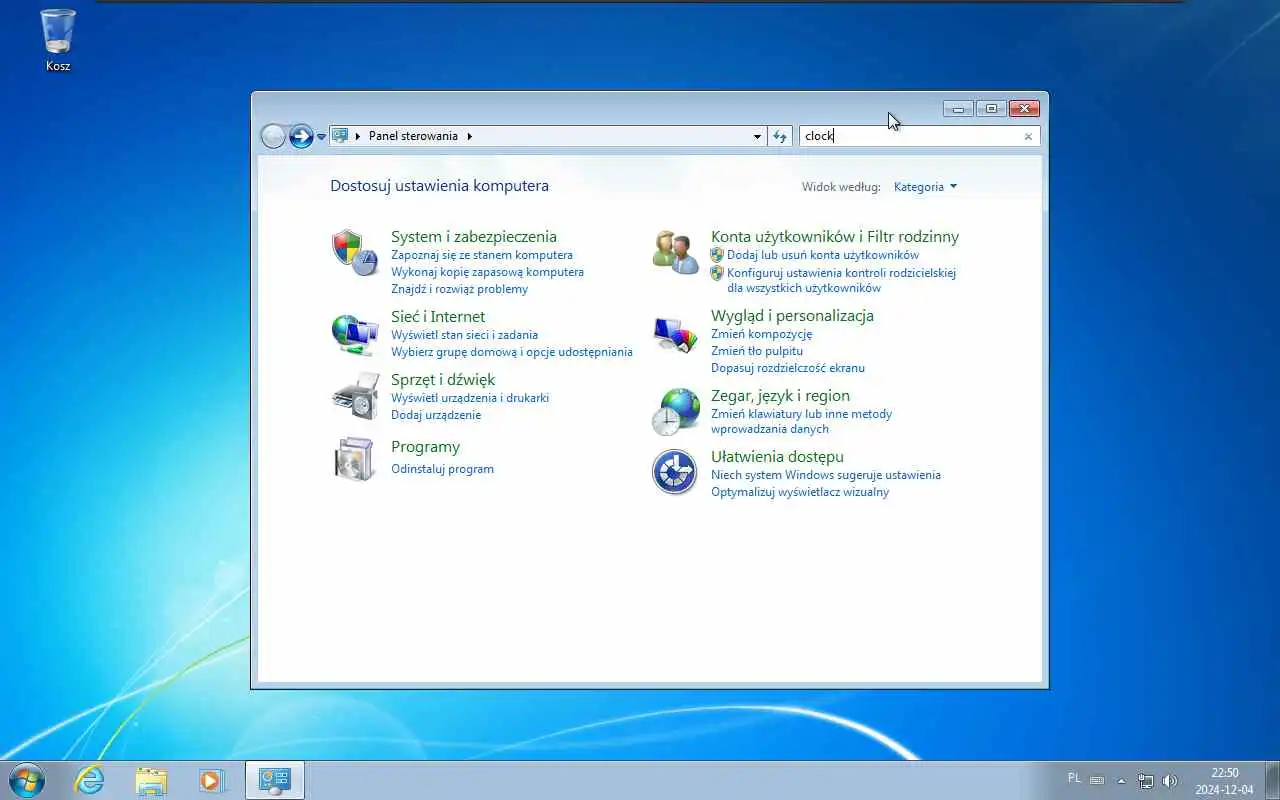
Task: Click Optymalizuj wyświetlacz wizualny link
Action: [x=800, y=492]
